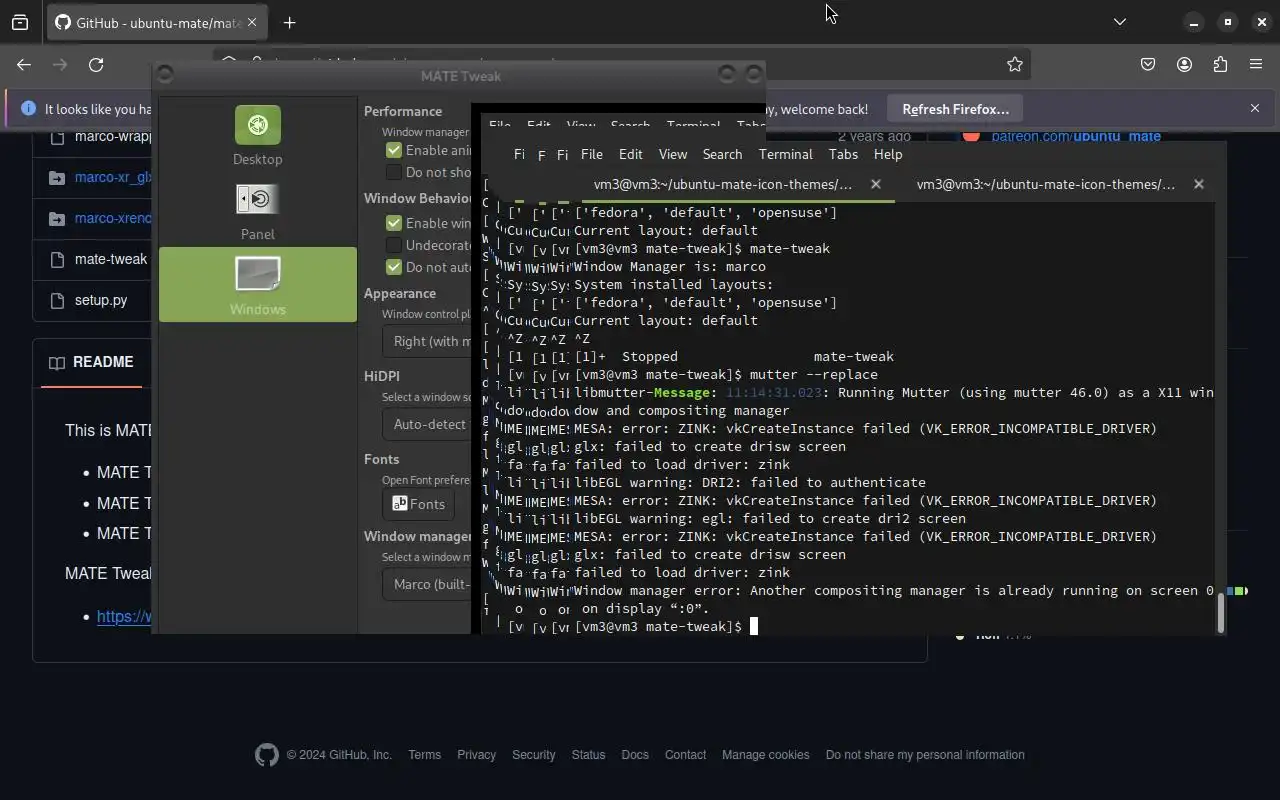Dismiss the Firefox notification bar
1280x800 pixels.
point(1255,108)
